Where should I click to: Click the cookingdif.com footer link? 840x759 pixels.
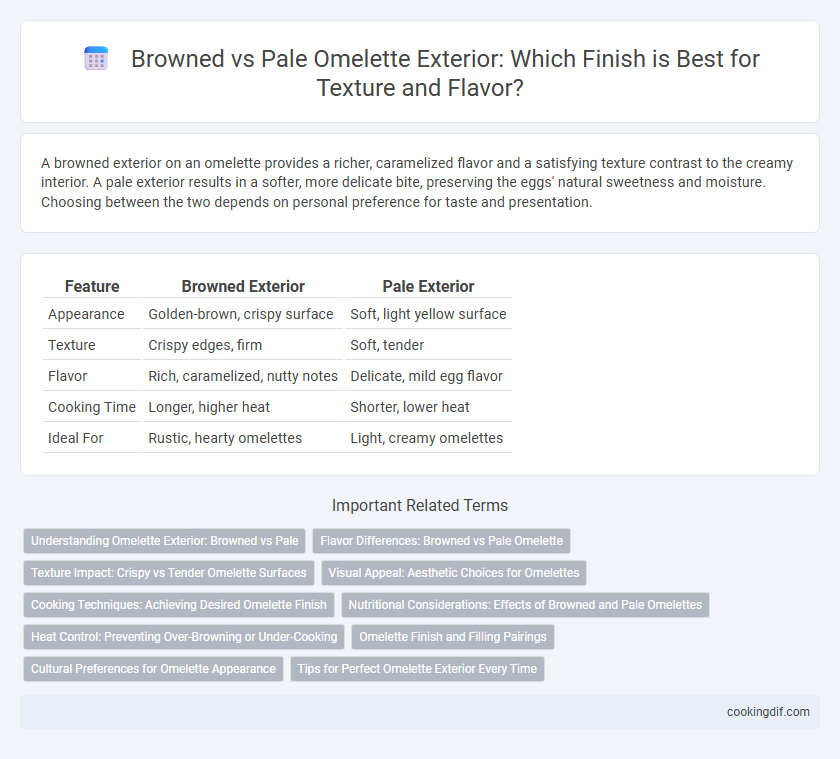point(768,712)
